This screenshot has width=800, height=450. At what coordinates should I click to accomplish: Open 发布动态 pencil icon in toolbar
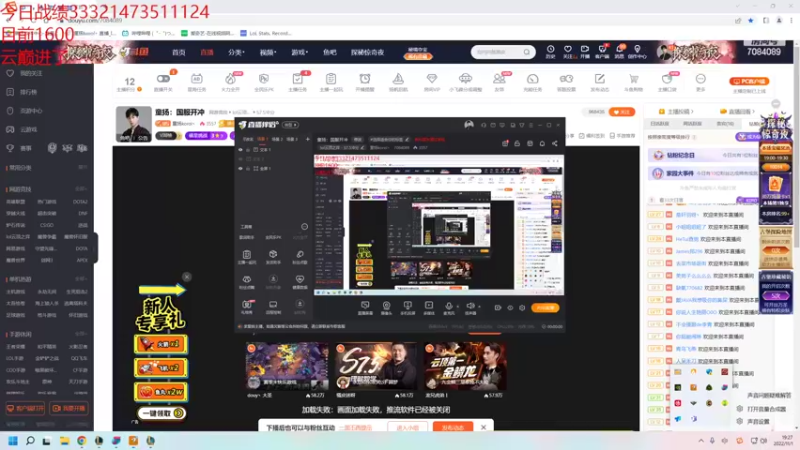pos(599,79)
